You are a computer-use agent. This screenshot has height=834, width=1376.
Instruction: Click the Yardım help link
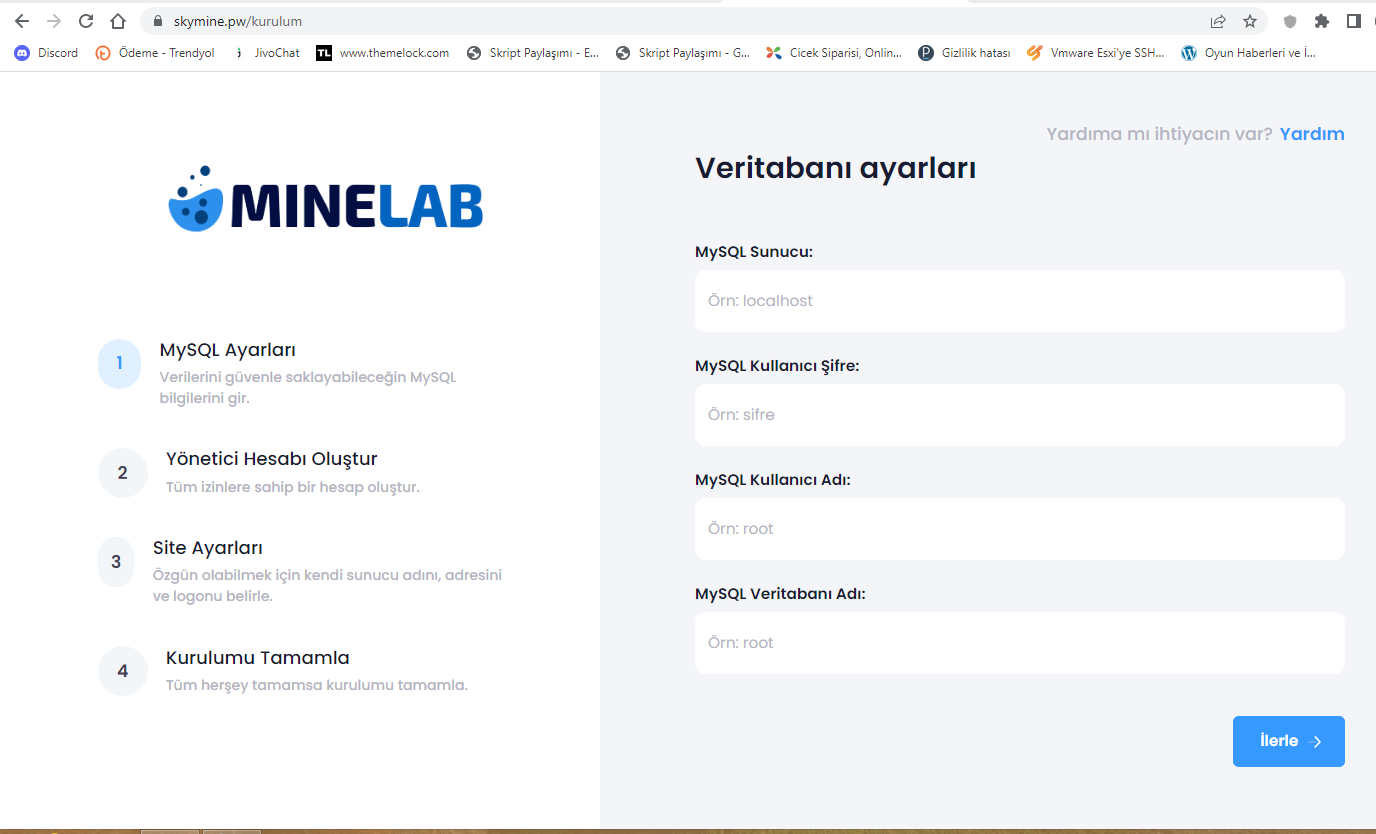pyautogui.click(x=1312, y=134)
